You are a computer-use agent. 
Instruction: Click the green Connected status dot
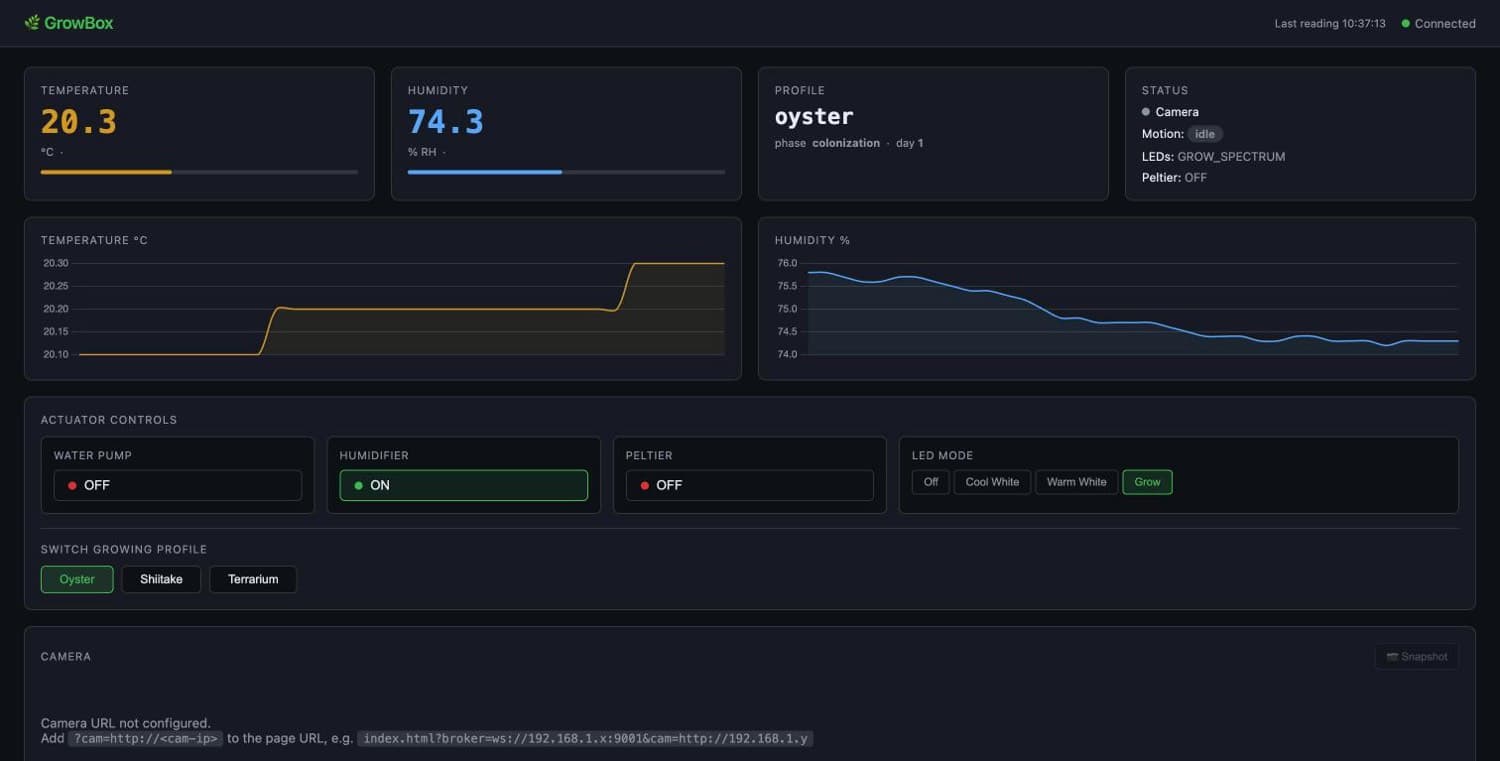pos(1406,23)
